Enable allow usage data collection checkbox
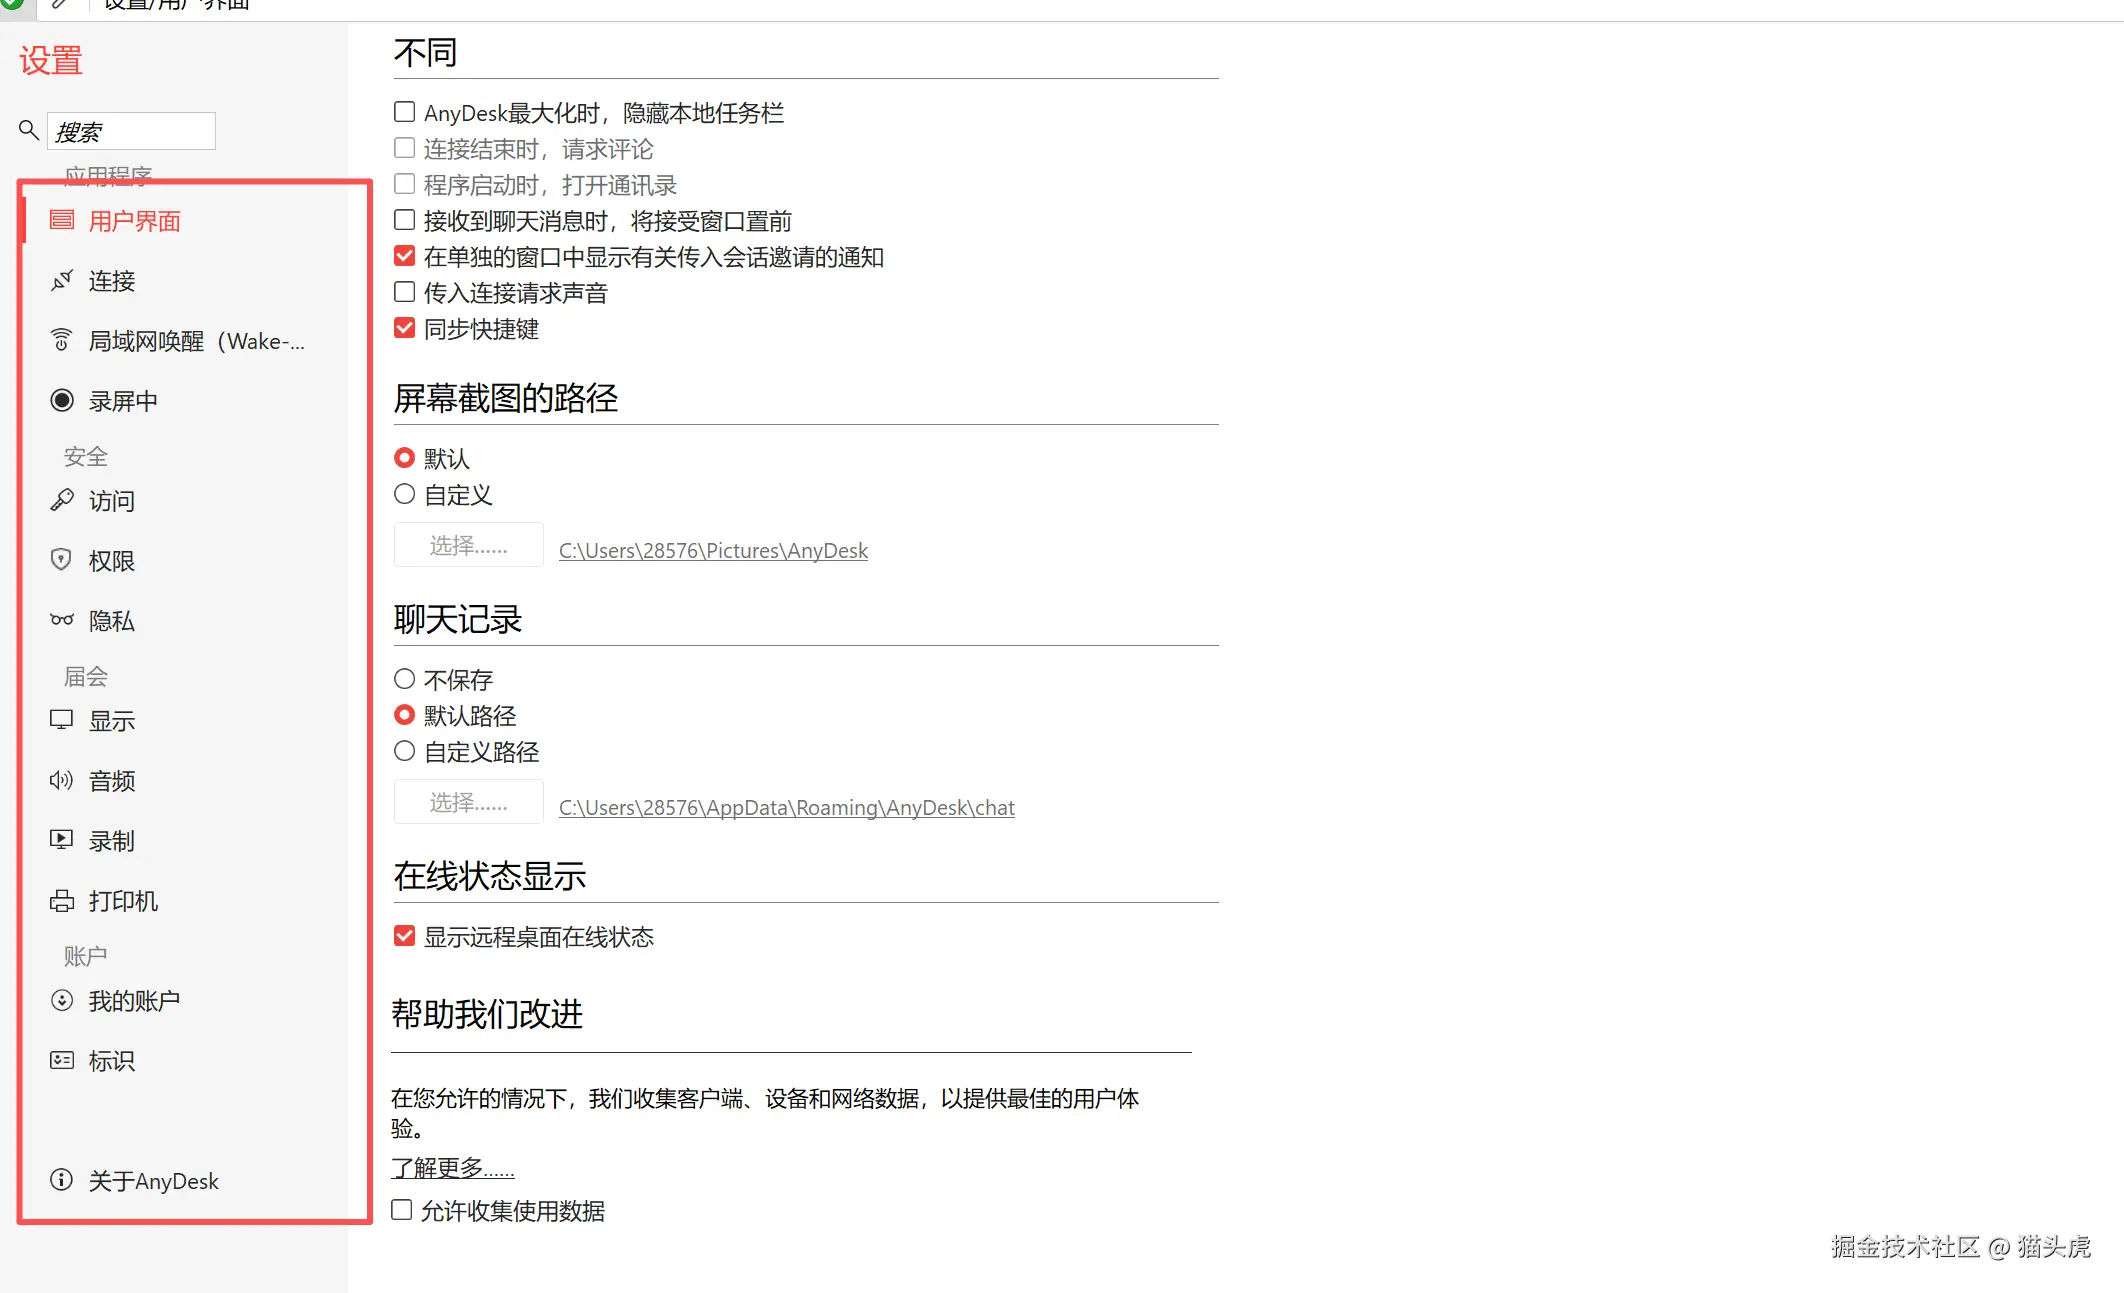This screenshot has width=2124, height=1293. point(402,1210)
